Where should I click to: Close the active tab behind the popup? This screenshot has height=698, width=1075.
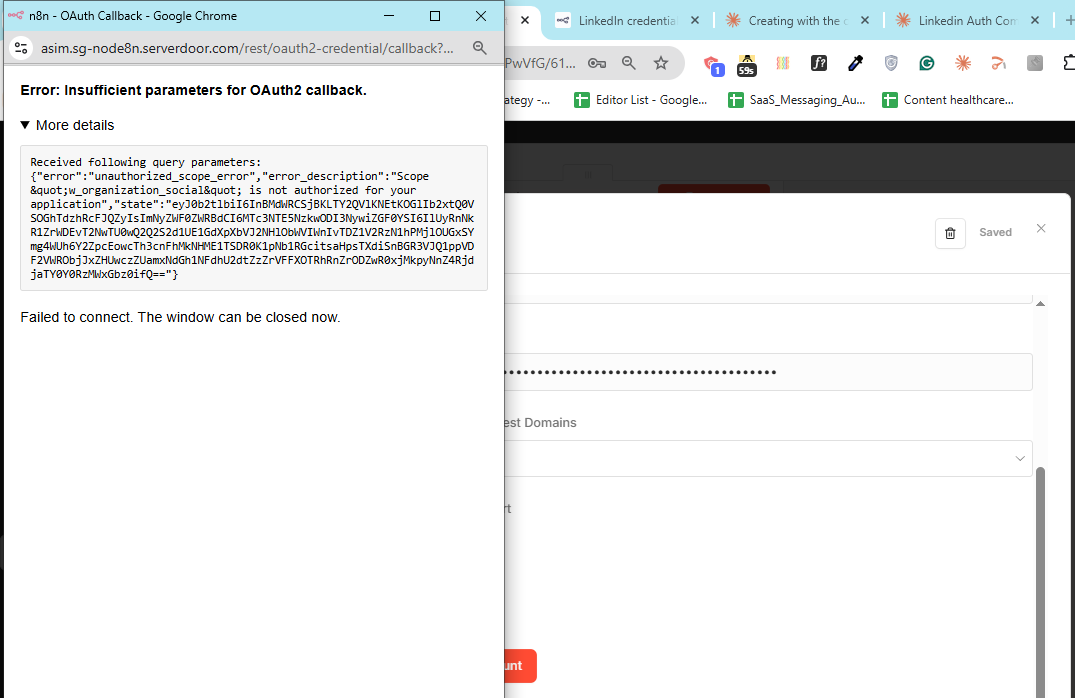click(x=524, y=21)
